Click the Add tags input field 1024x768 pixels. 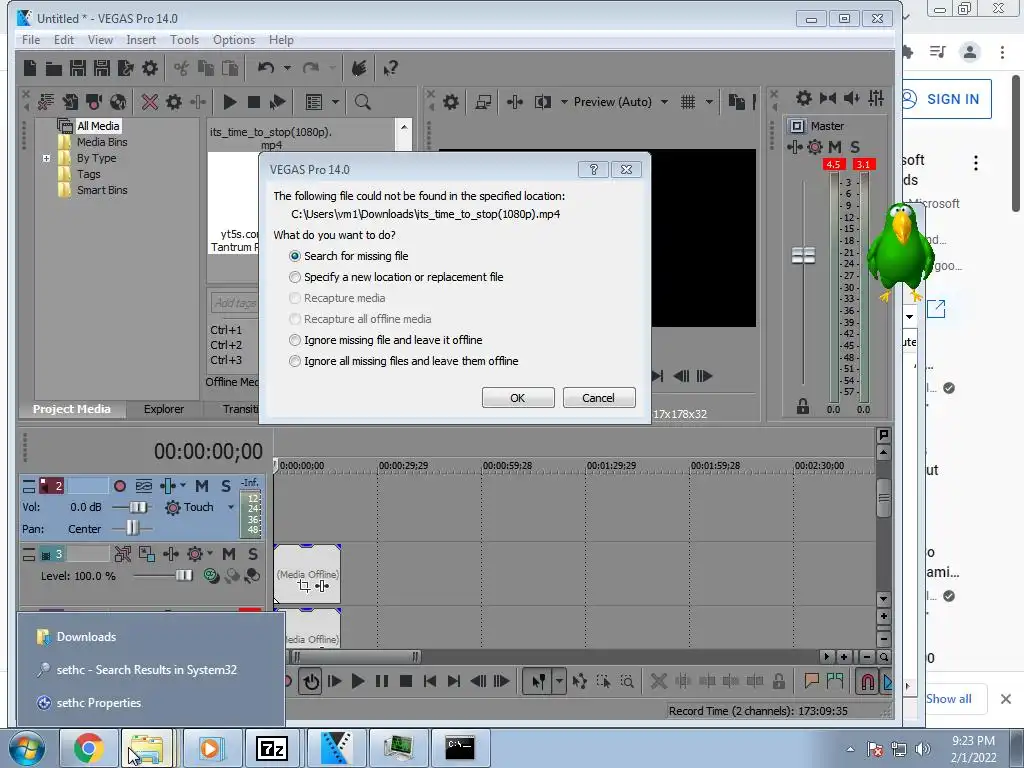point(235,302)
